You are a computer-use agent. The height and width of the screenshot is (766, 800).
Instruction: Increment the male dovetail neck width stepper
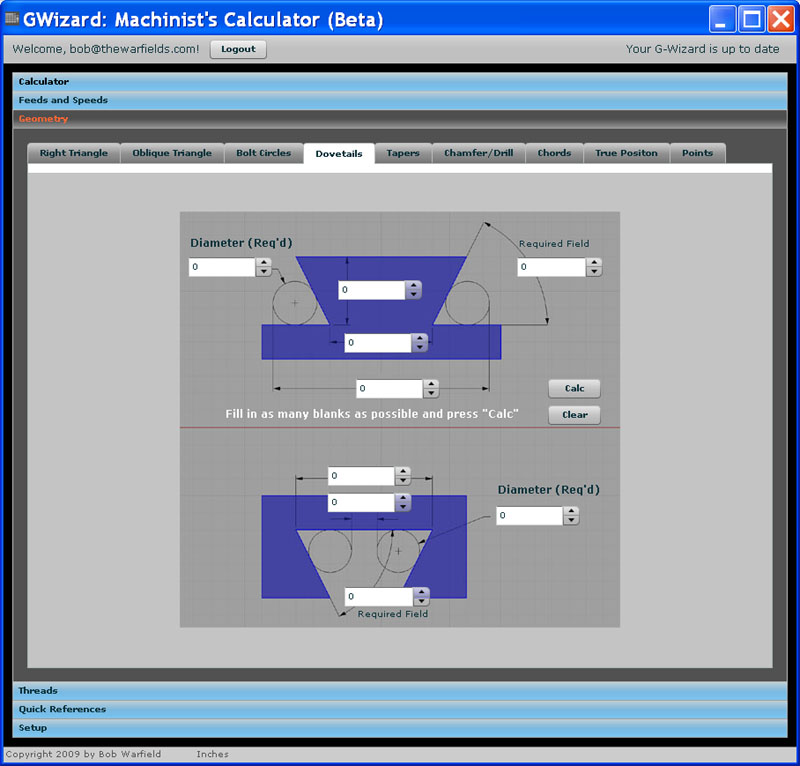[x=419, y=338]
